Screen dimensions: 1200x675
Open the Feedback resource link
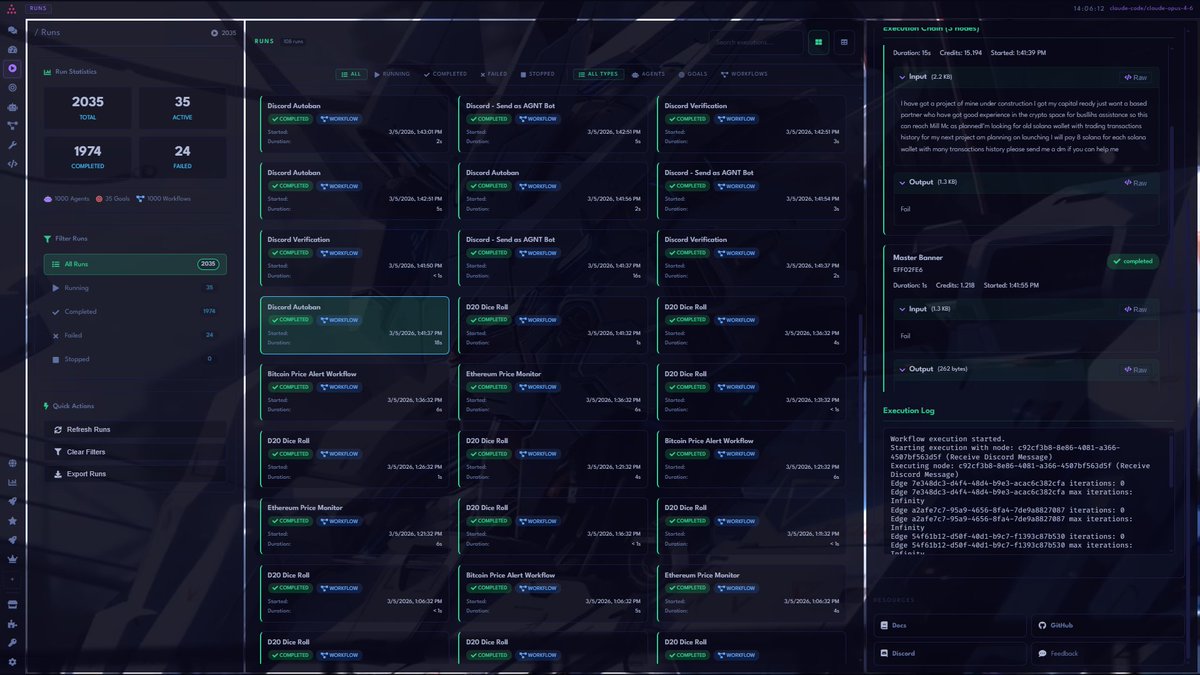pos(1109,654)
